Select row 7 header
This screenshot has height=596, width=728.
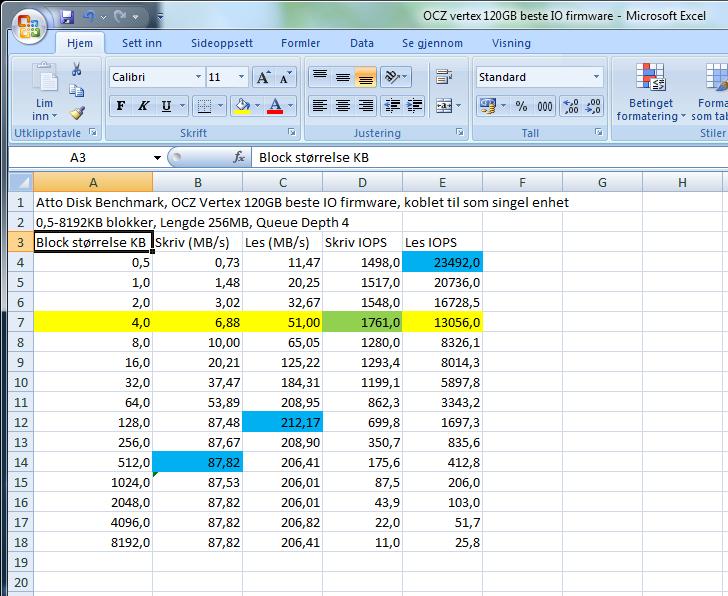pyautogui.click(x=21, y=322)
